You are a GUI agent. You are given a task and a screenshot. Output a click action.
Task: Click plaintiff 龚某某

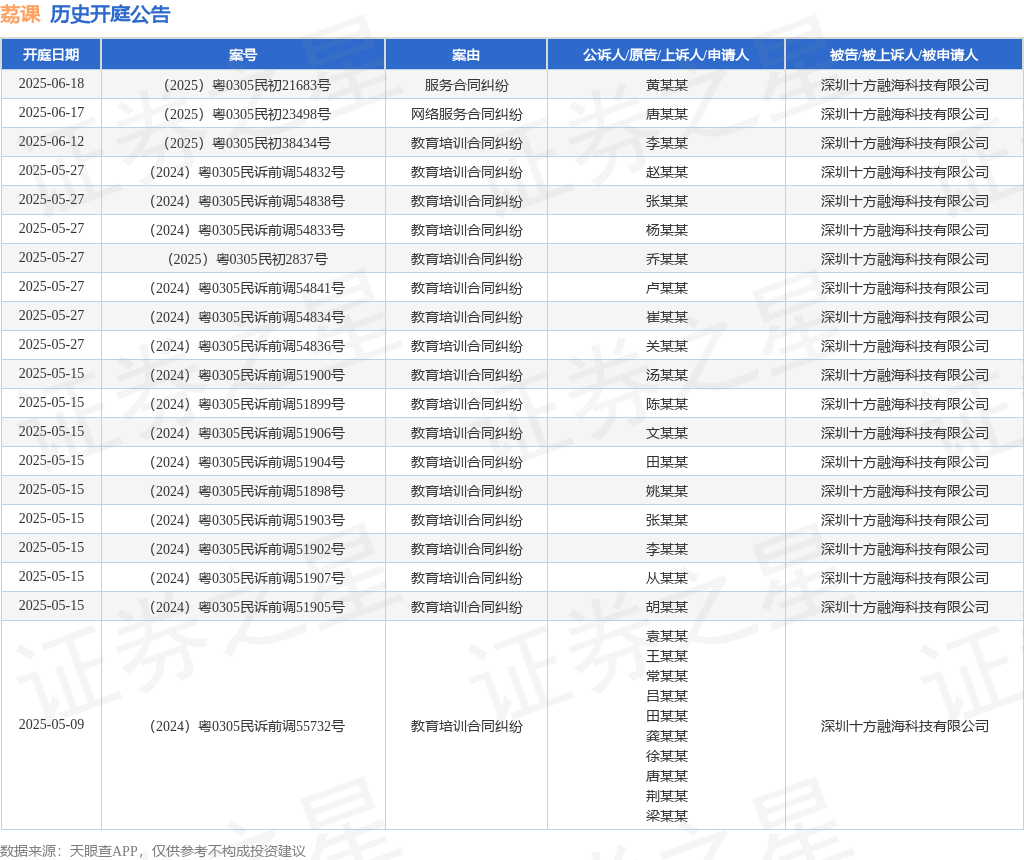click(x=667, y=735)
